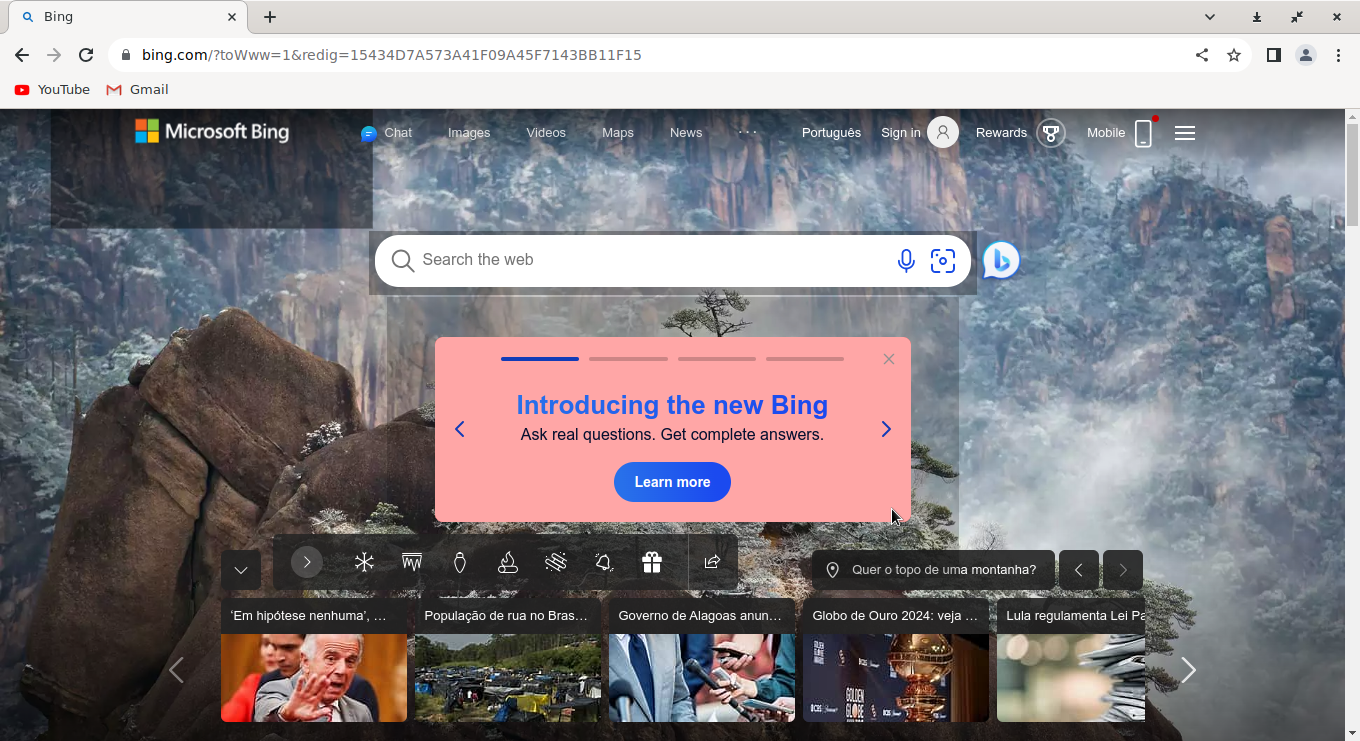1360x741 pixels.
Task: Show previous background image
Action: 1079,570
